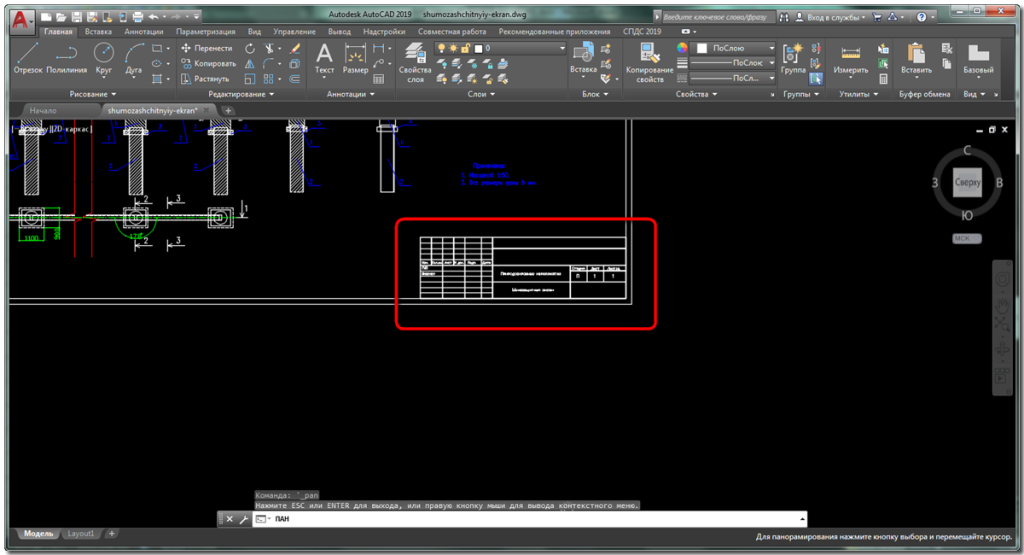The width and height of the screenshot is (1024, 555).
Task: Click the Перенести (Move) button
Action: click(206, 48)
